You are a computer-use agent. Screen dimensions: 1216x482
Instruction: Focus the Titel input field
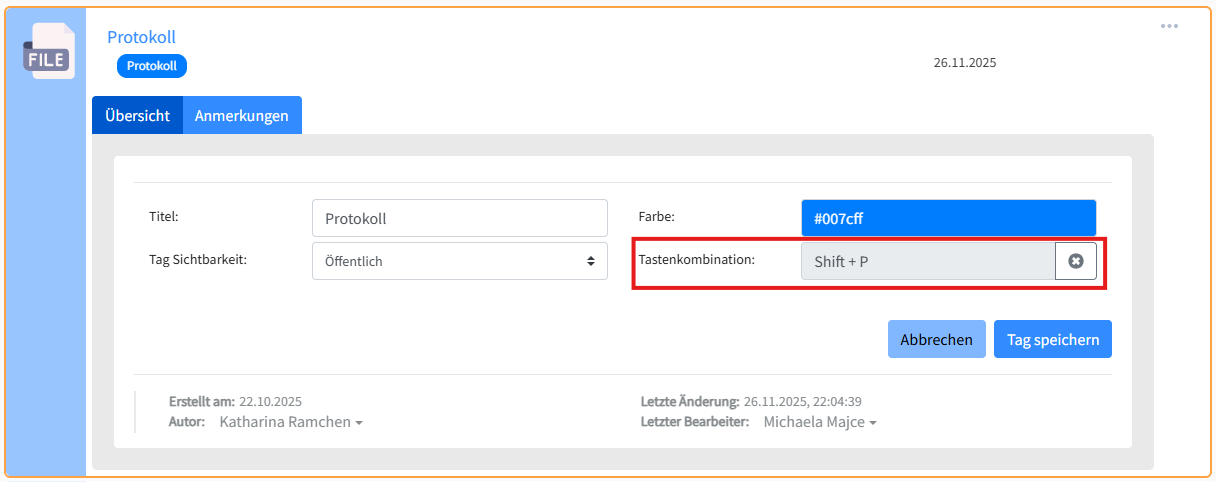(459, 218)
